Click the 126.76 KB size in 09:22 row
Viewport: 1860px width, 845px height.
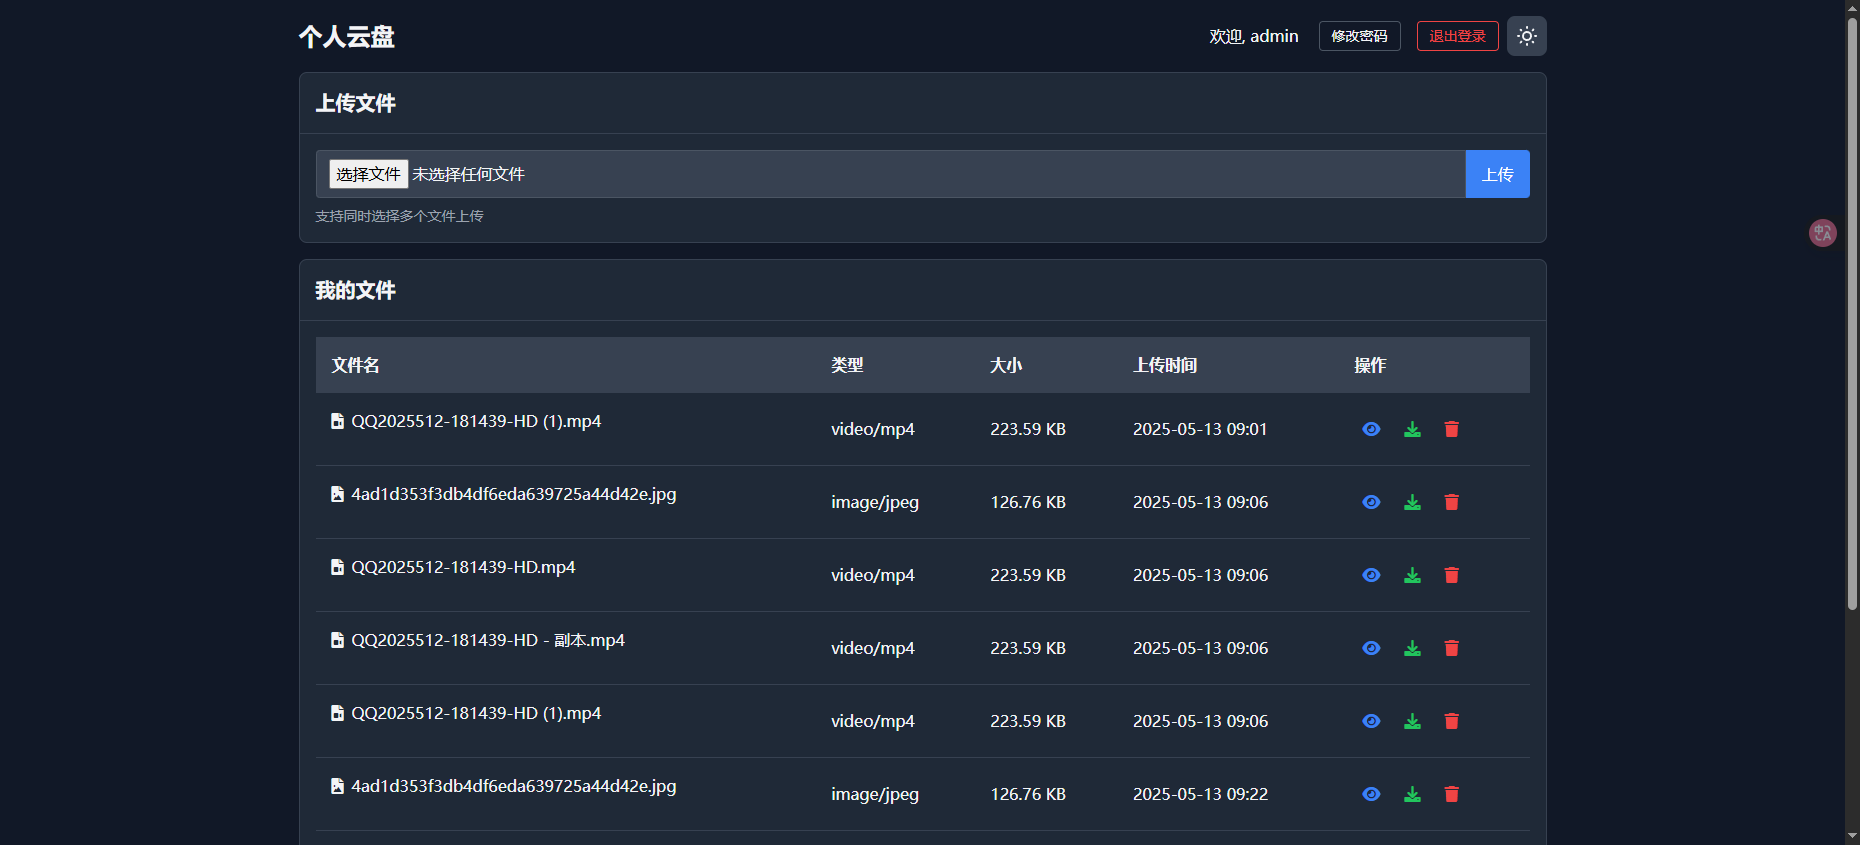coord(1028,794)
